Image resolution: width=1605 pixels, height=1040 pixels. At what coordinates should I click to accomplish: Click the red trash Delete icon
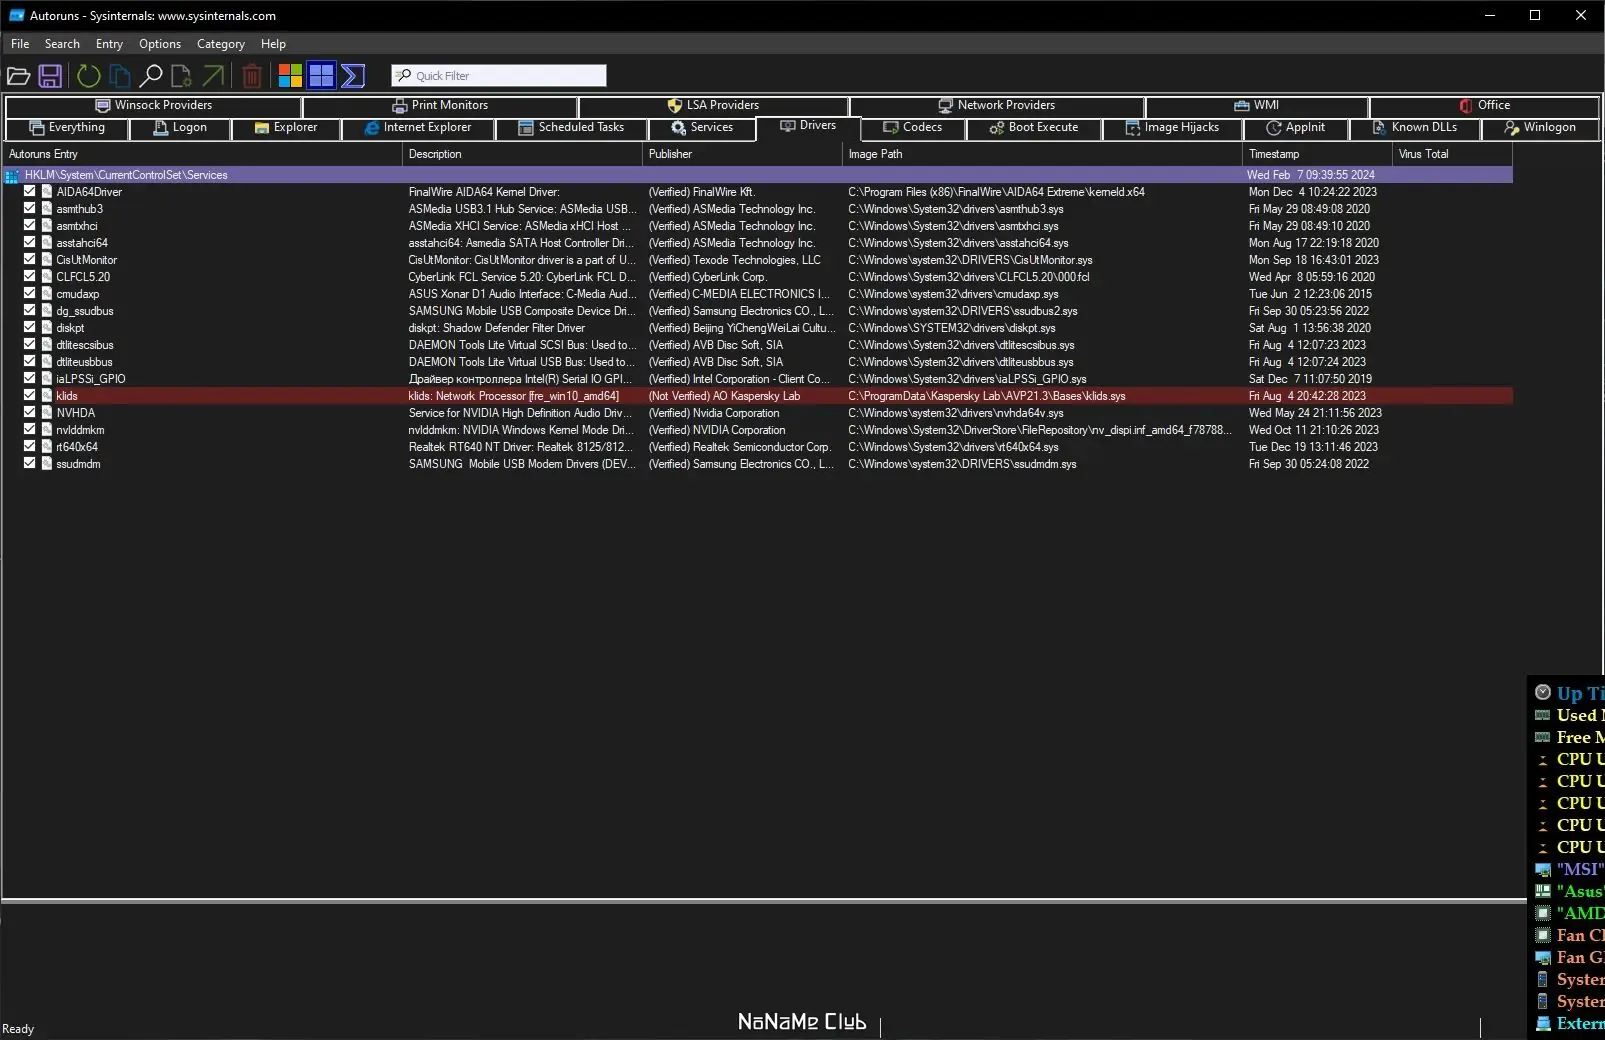252,75
